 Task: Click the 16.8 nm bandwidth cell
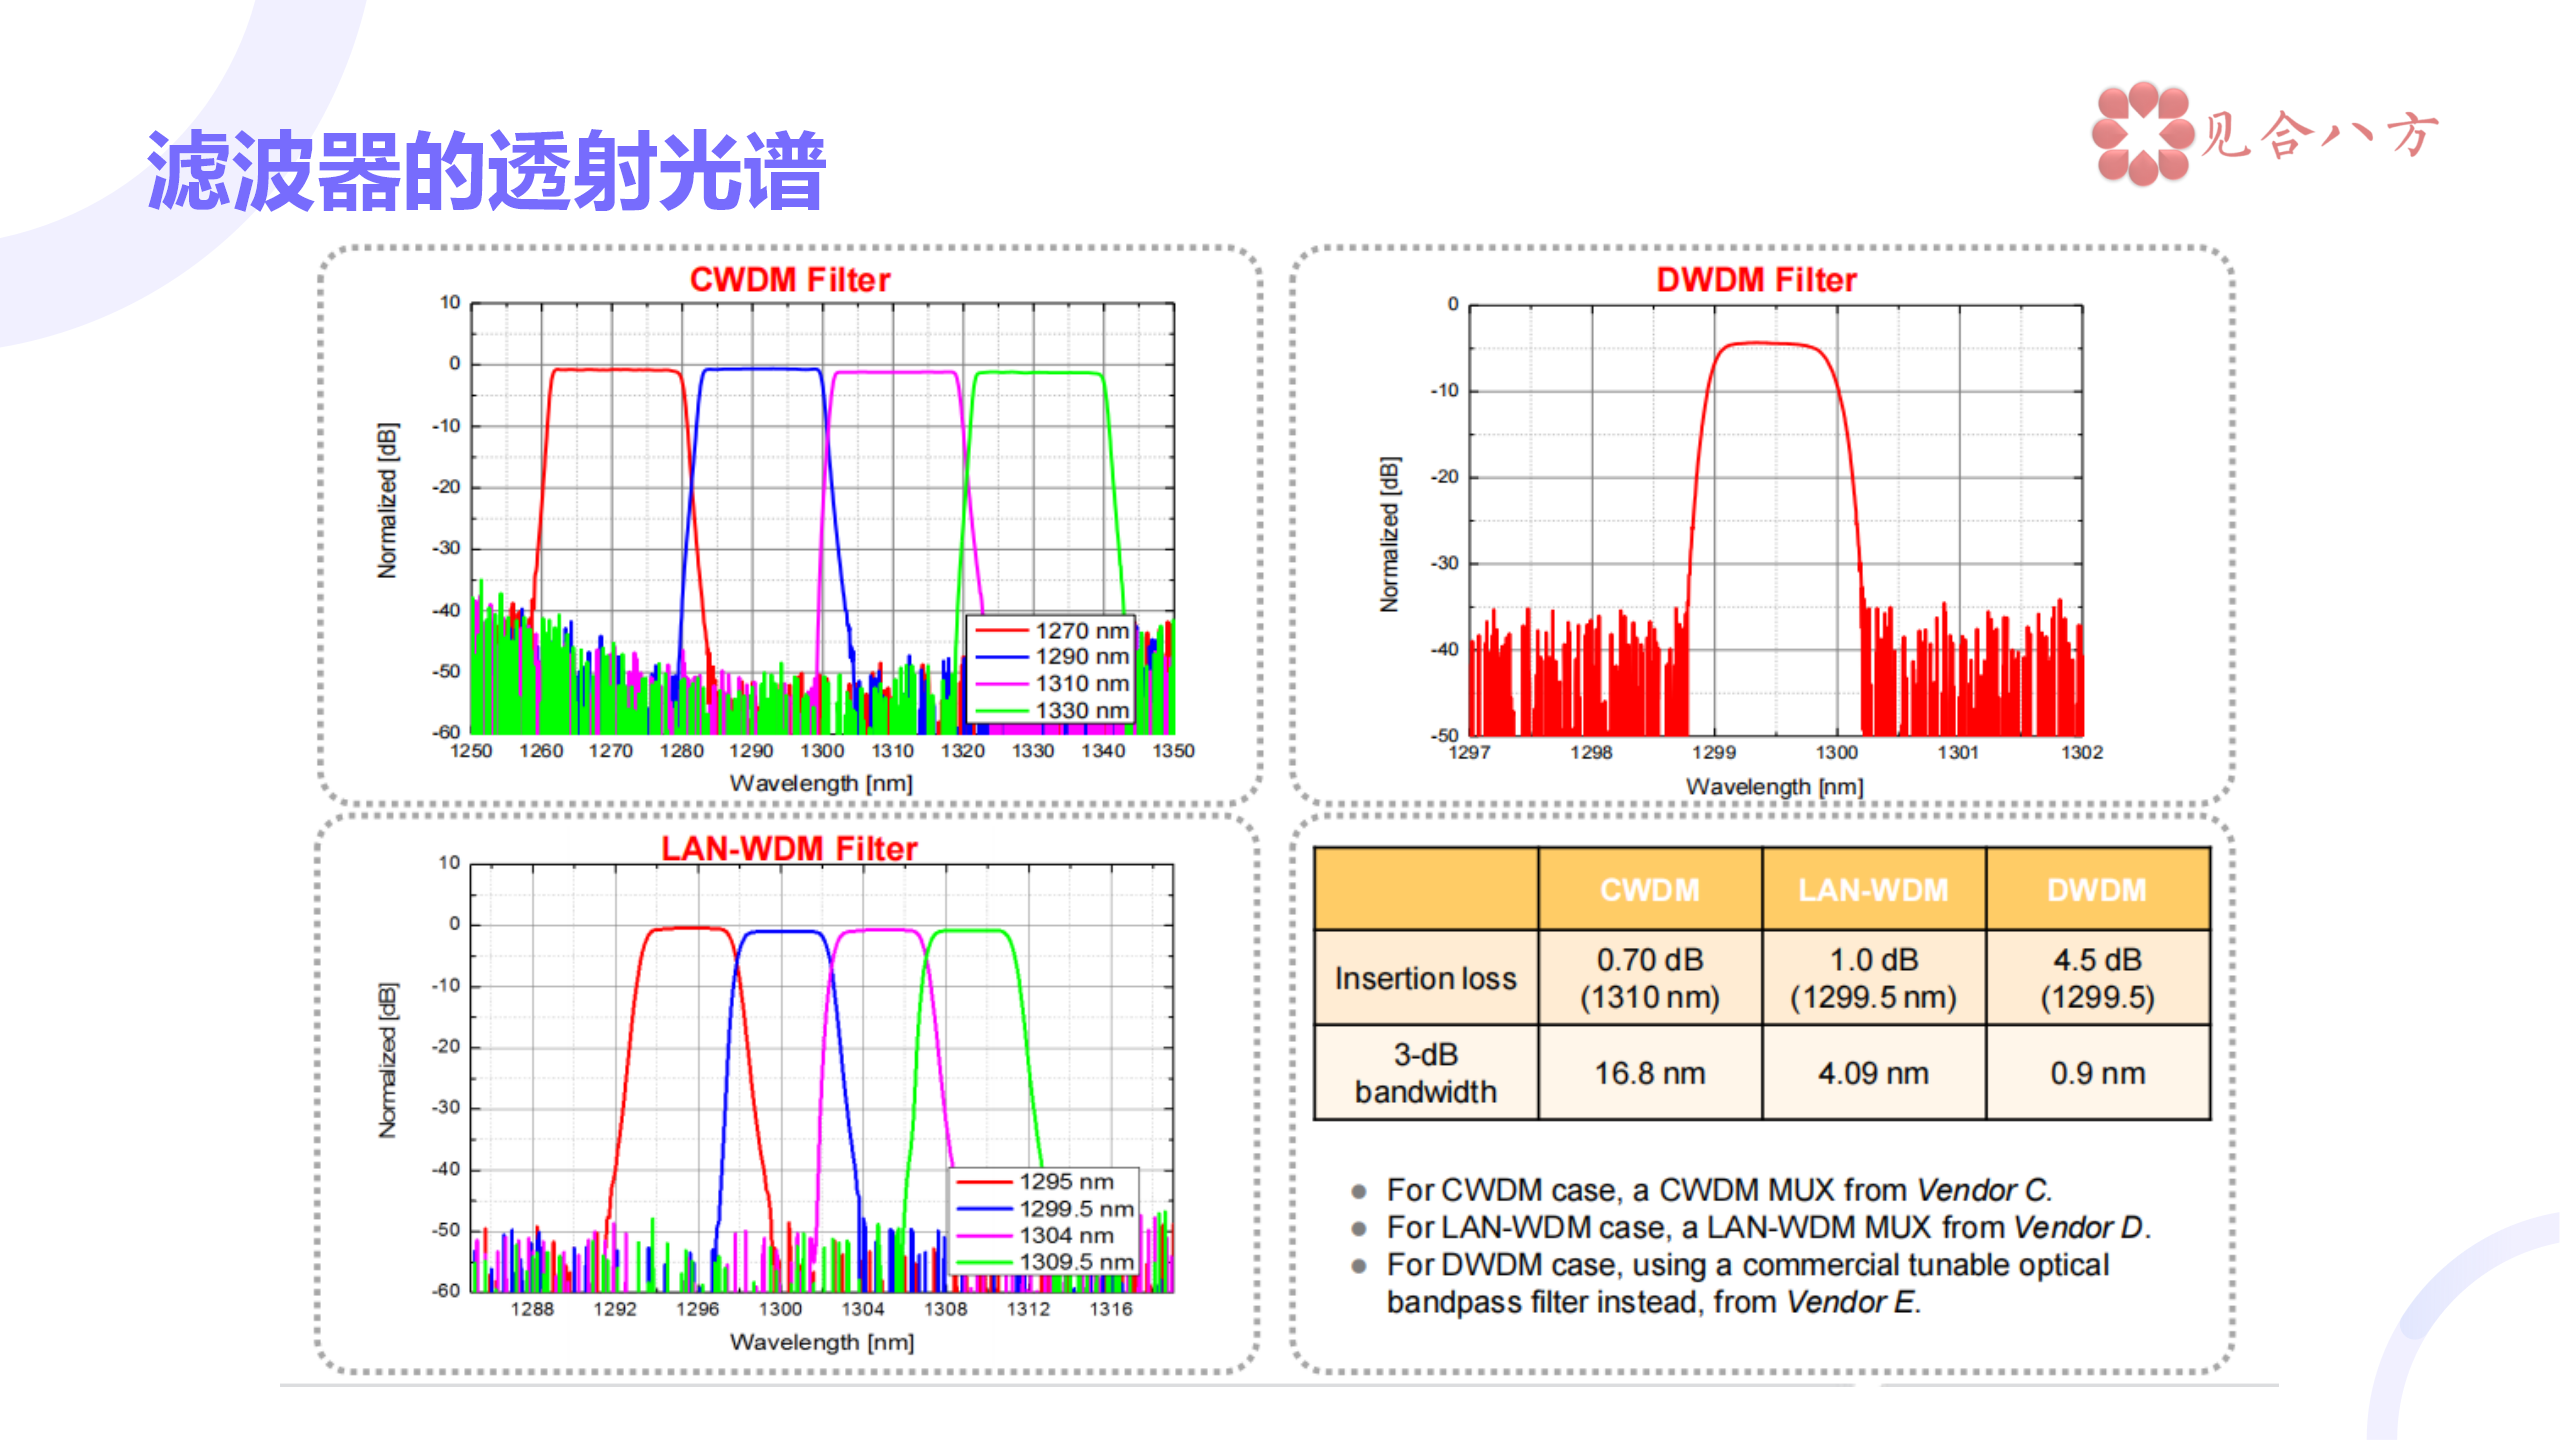[1650, 1073]
